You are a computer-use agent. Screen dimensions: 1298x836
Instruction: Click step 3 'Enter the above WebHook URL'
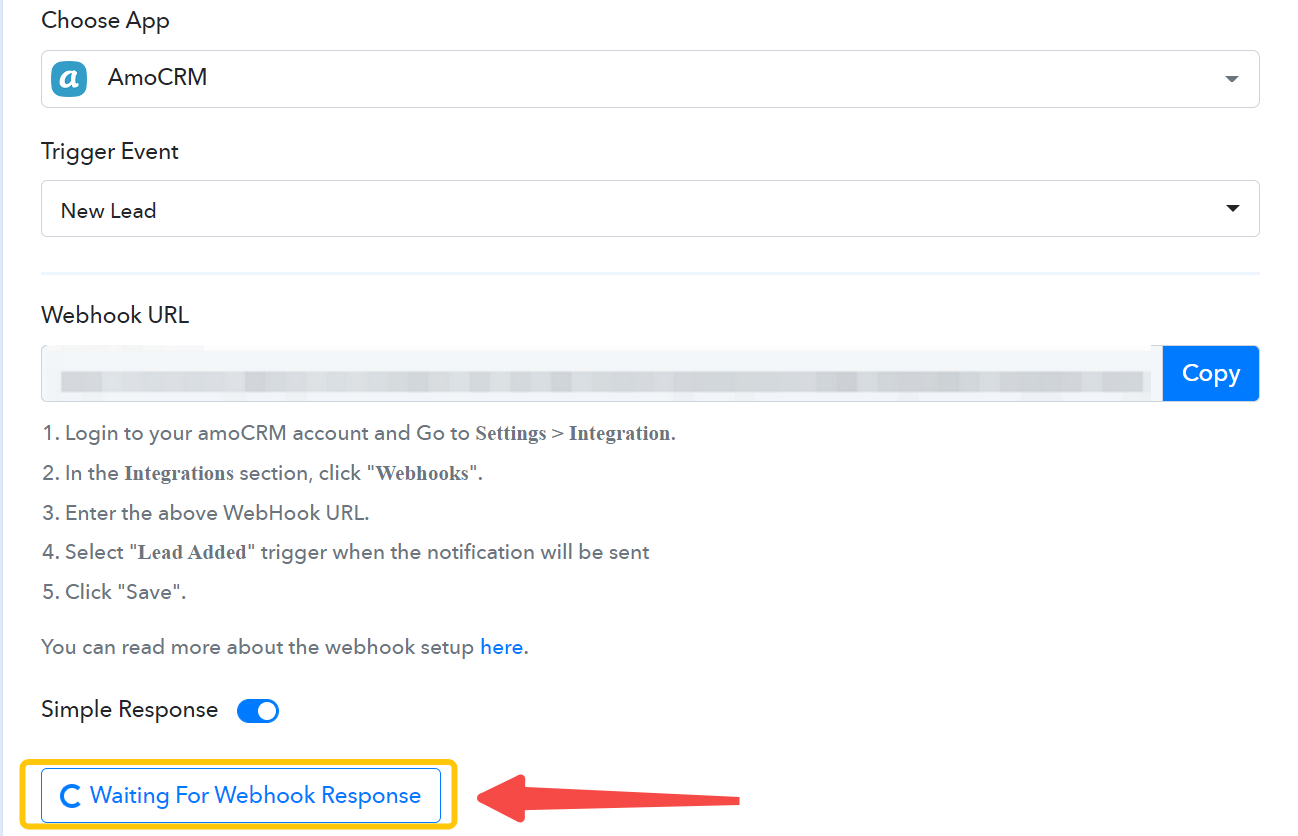pyautogui.click(x=205, y=513)
